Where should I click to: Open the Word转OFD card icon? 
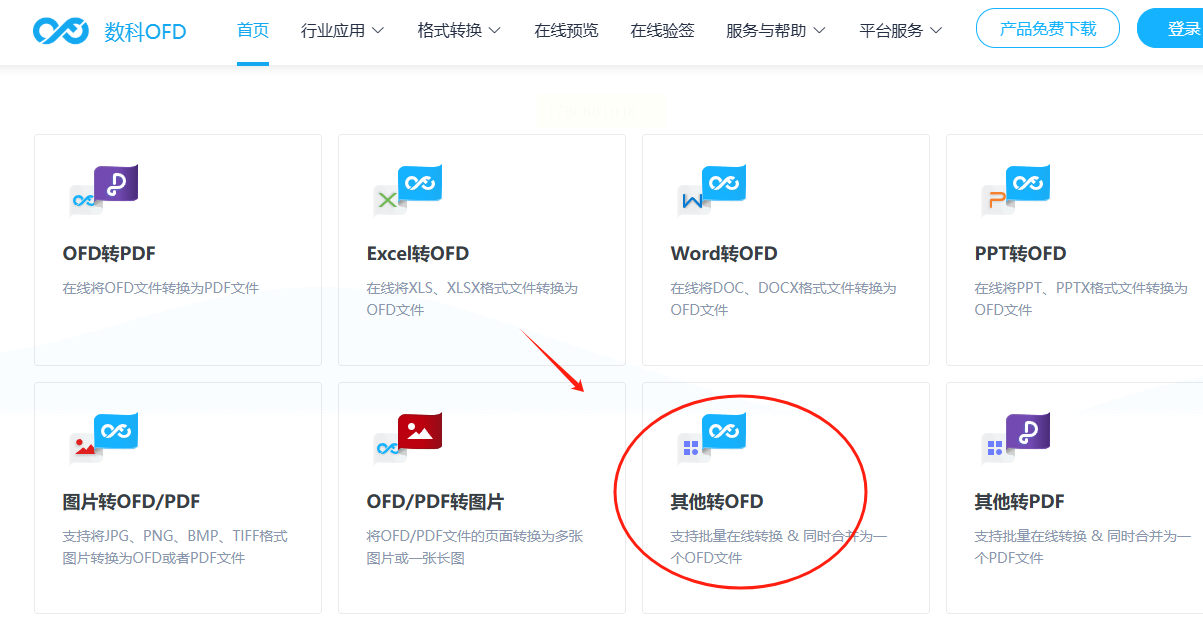tap(711, 190)
